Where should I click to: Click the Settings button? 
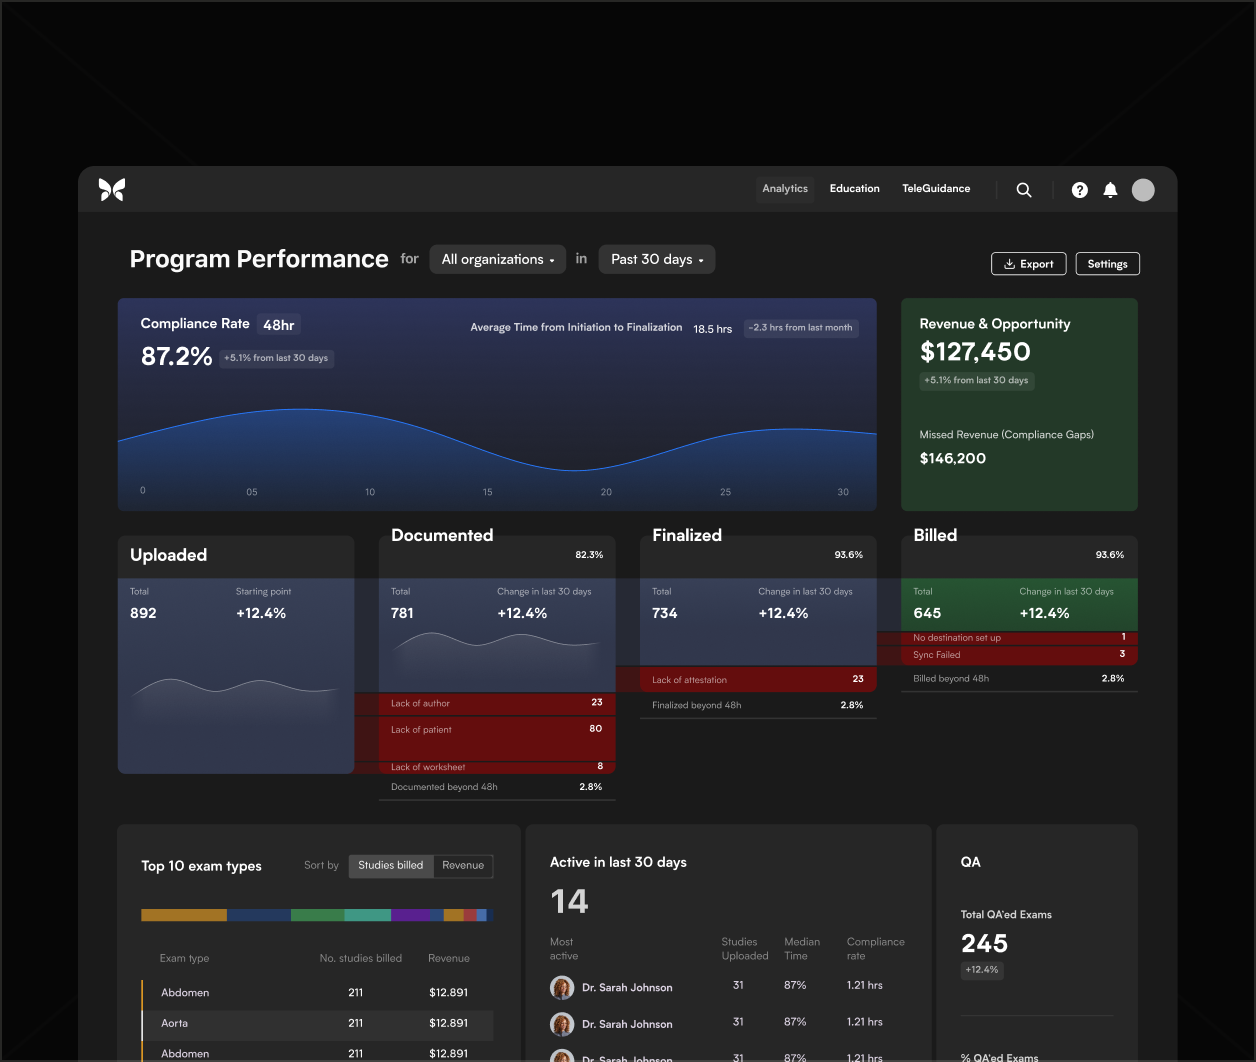[x=1107, y=264]
